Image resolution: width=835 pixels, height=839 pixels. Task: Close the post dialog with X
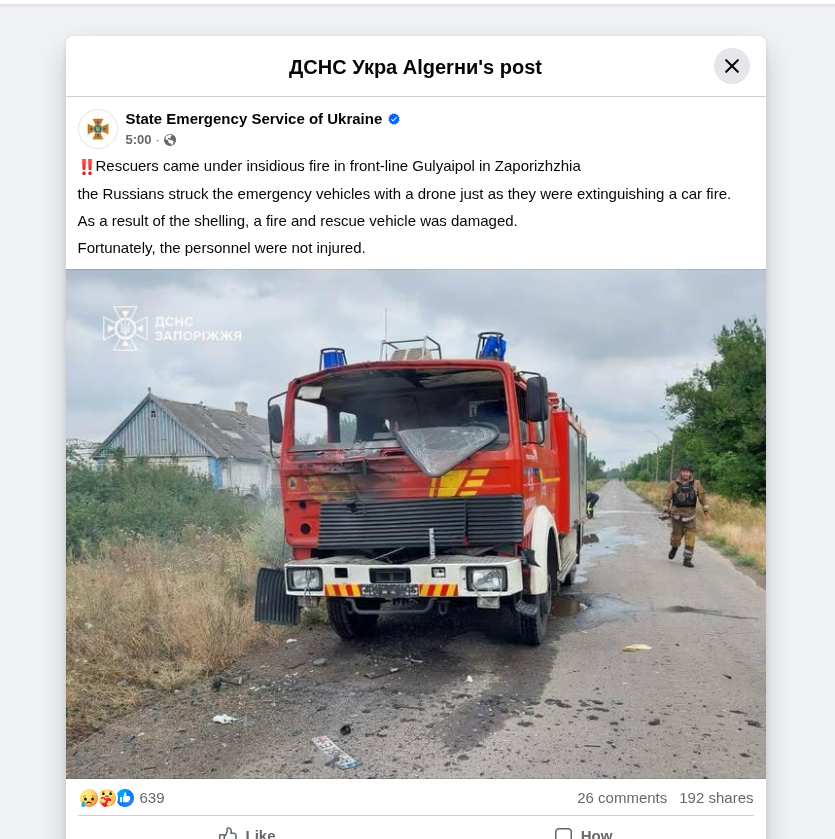[x=731, y=66]
